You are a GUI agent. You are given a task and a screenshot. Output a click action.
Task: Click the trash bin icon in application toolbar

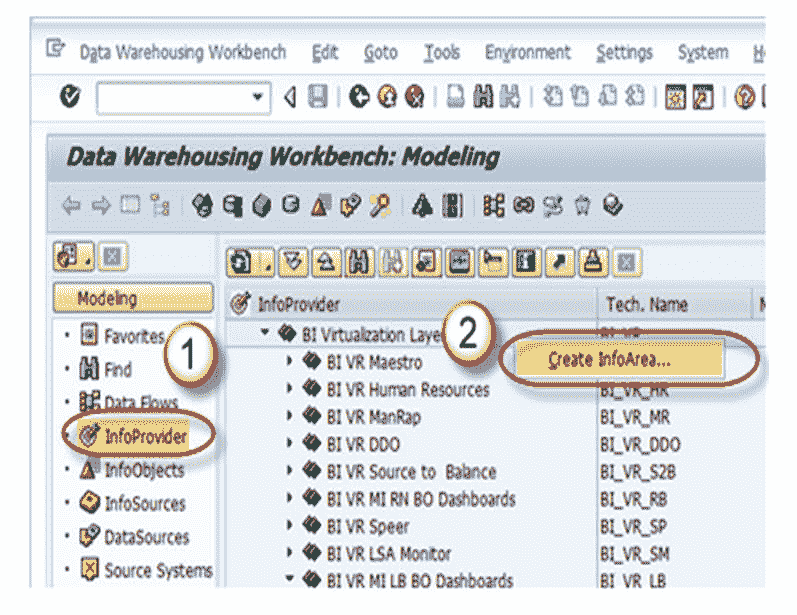coord(583,206)
